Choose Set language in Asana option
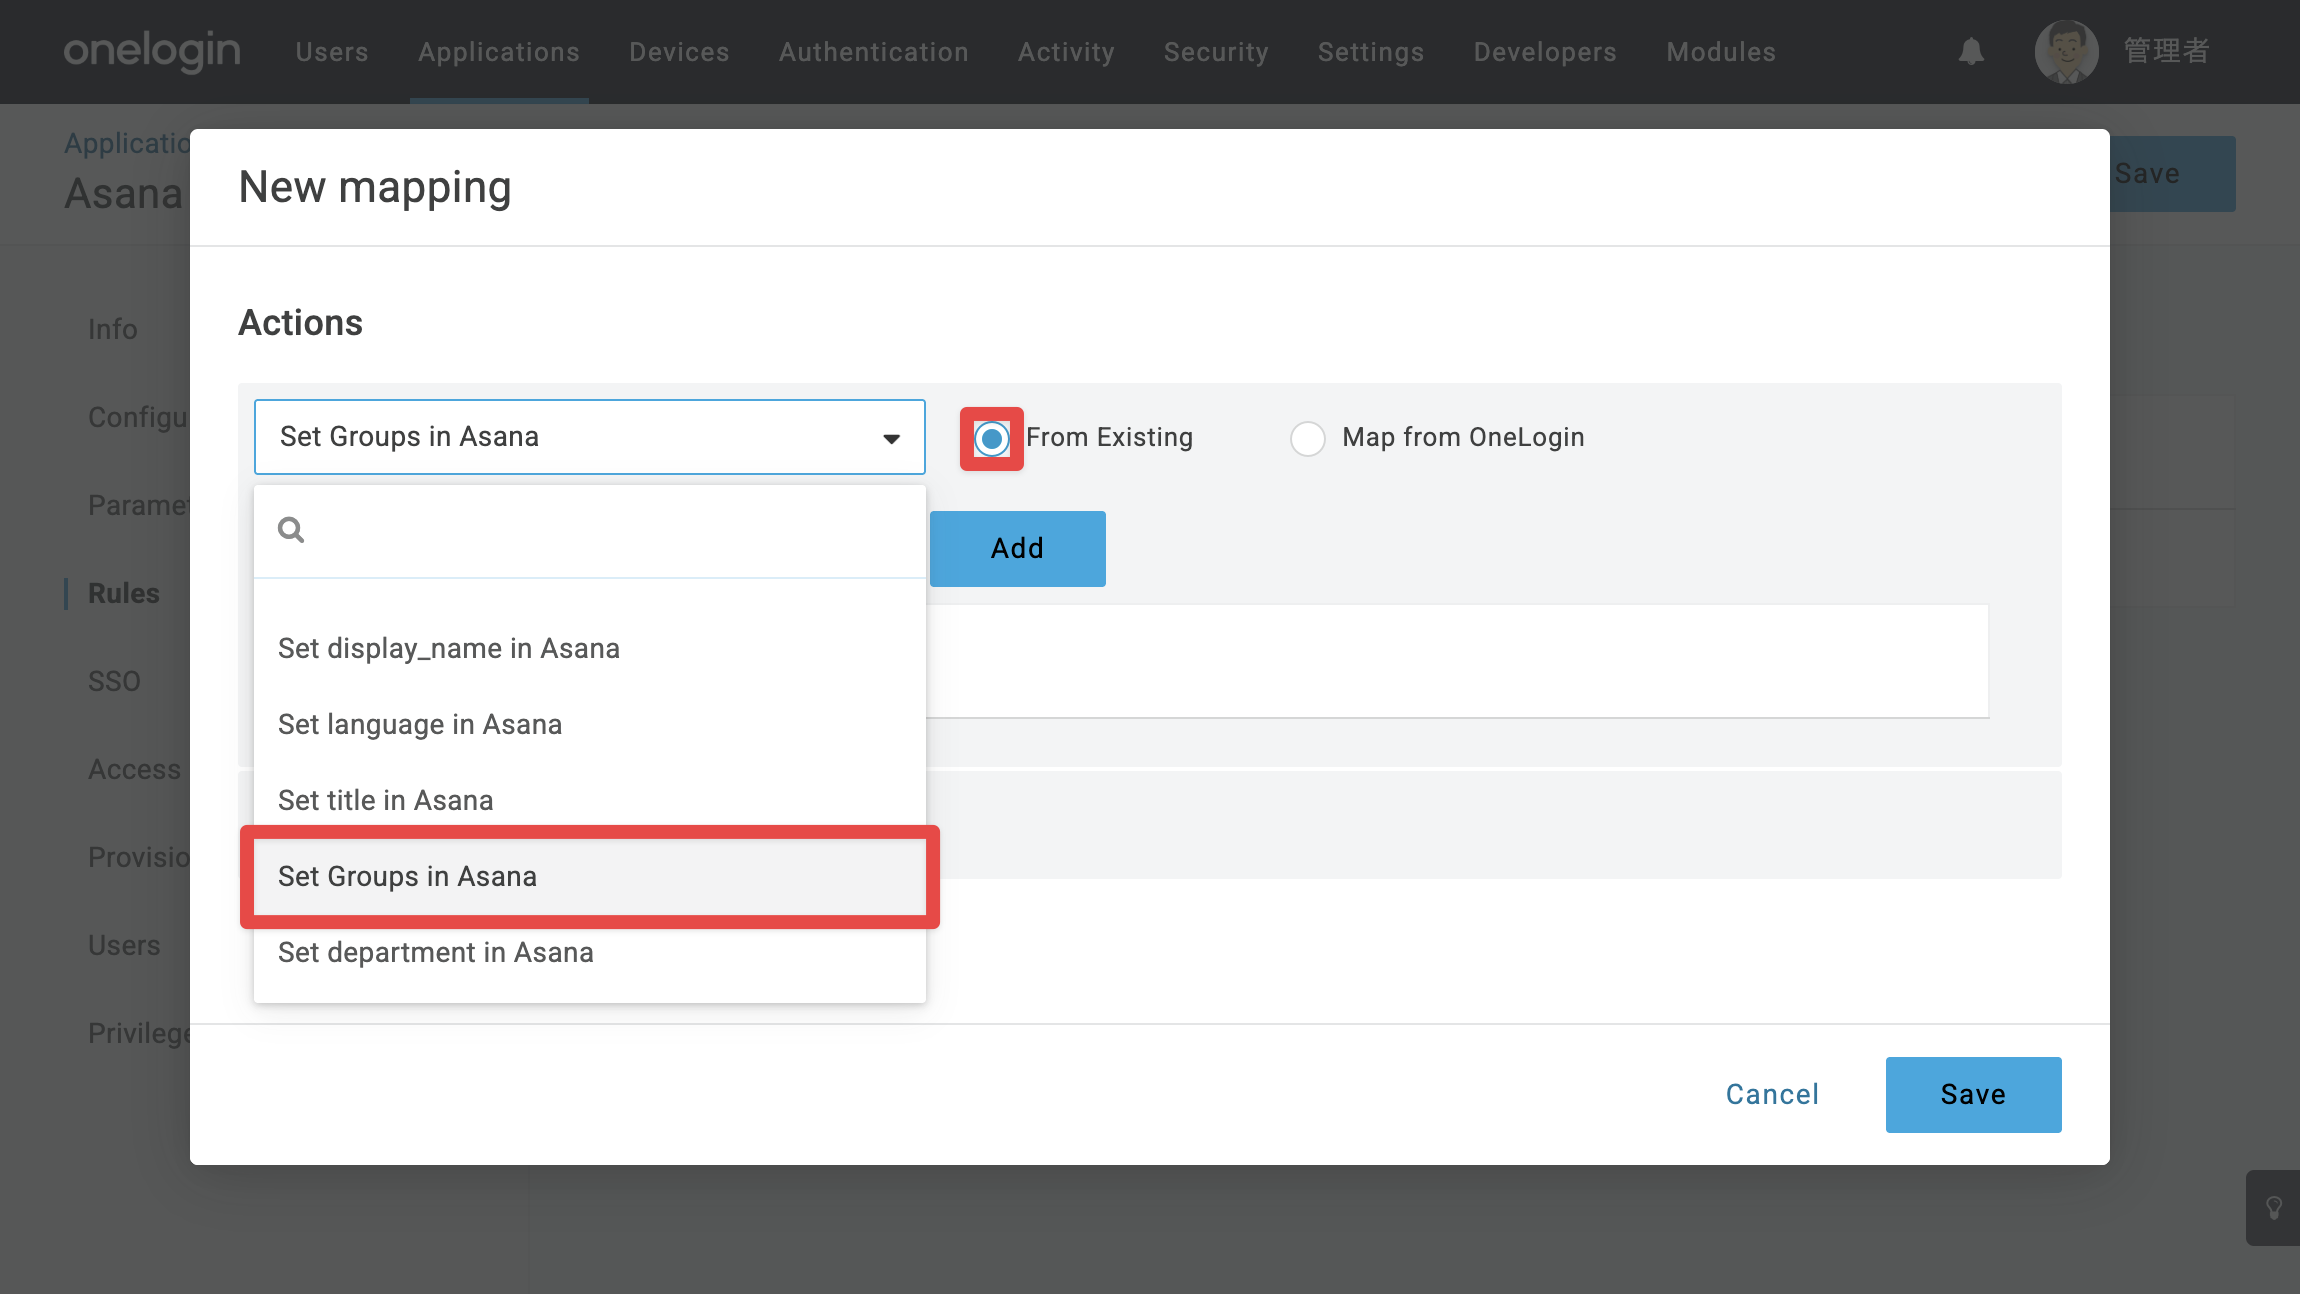This screenshot has width=2300, height=1294. (590, 724)
